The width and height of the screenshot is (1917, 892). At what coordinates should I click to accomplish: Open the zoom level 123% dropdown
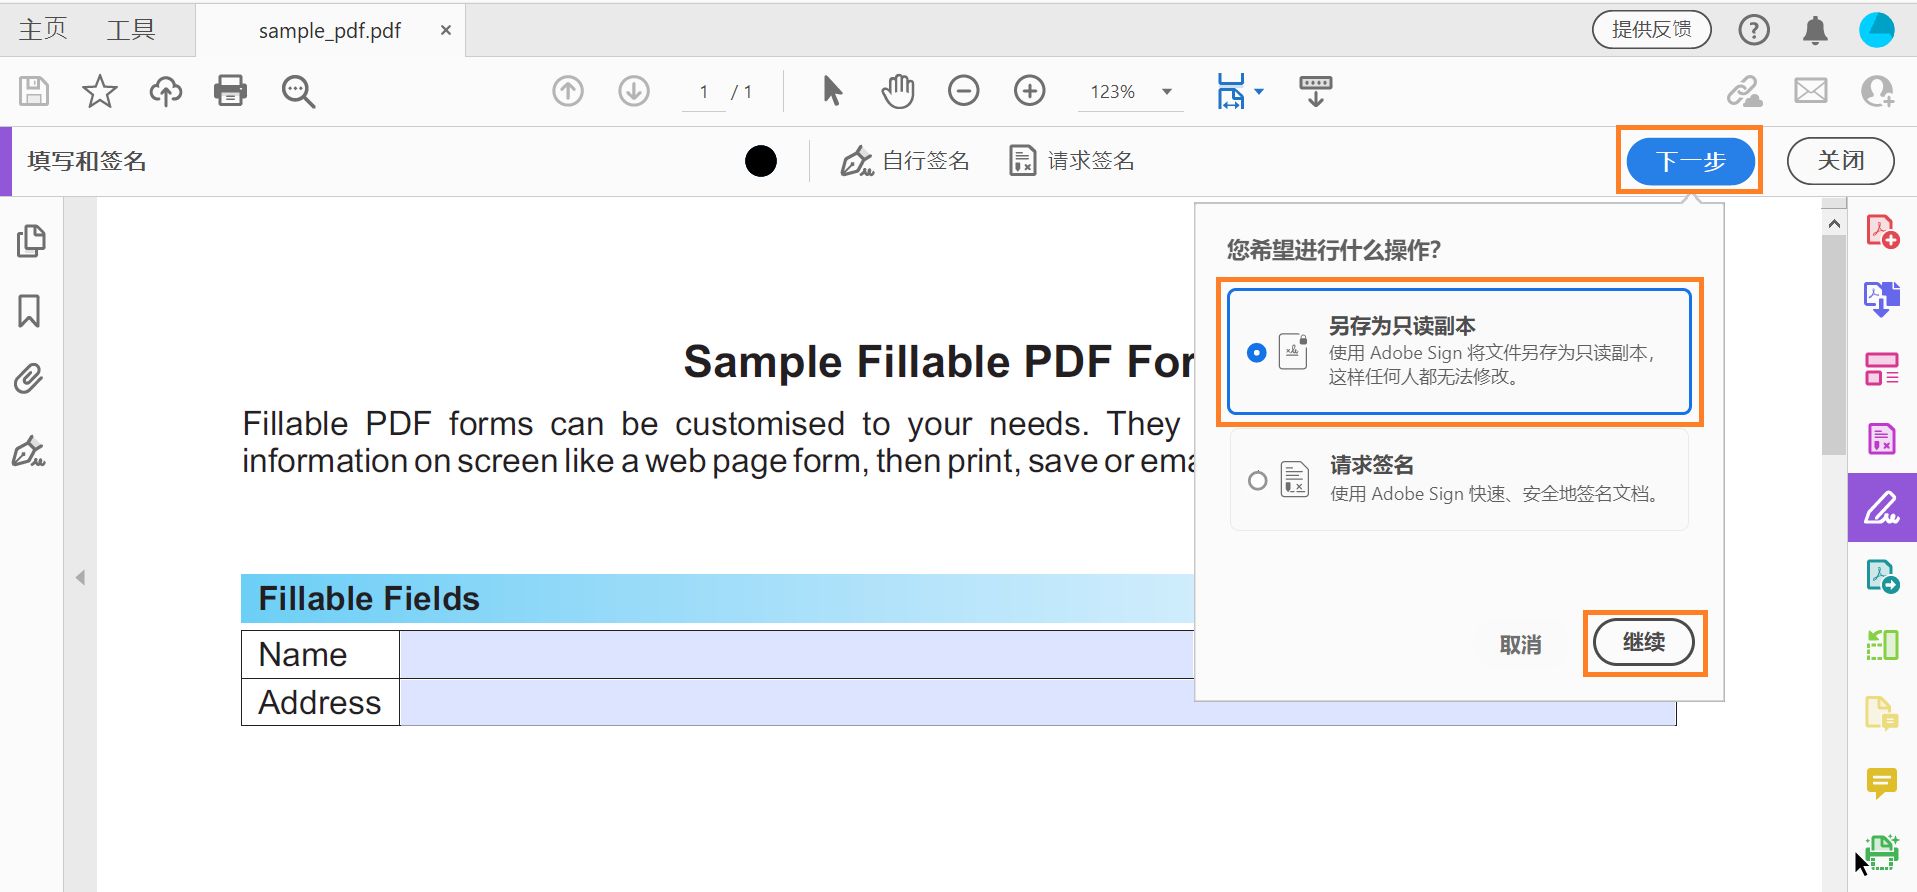(x=1131, y=91)
